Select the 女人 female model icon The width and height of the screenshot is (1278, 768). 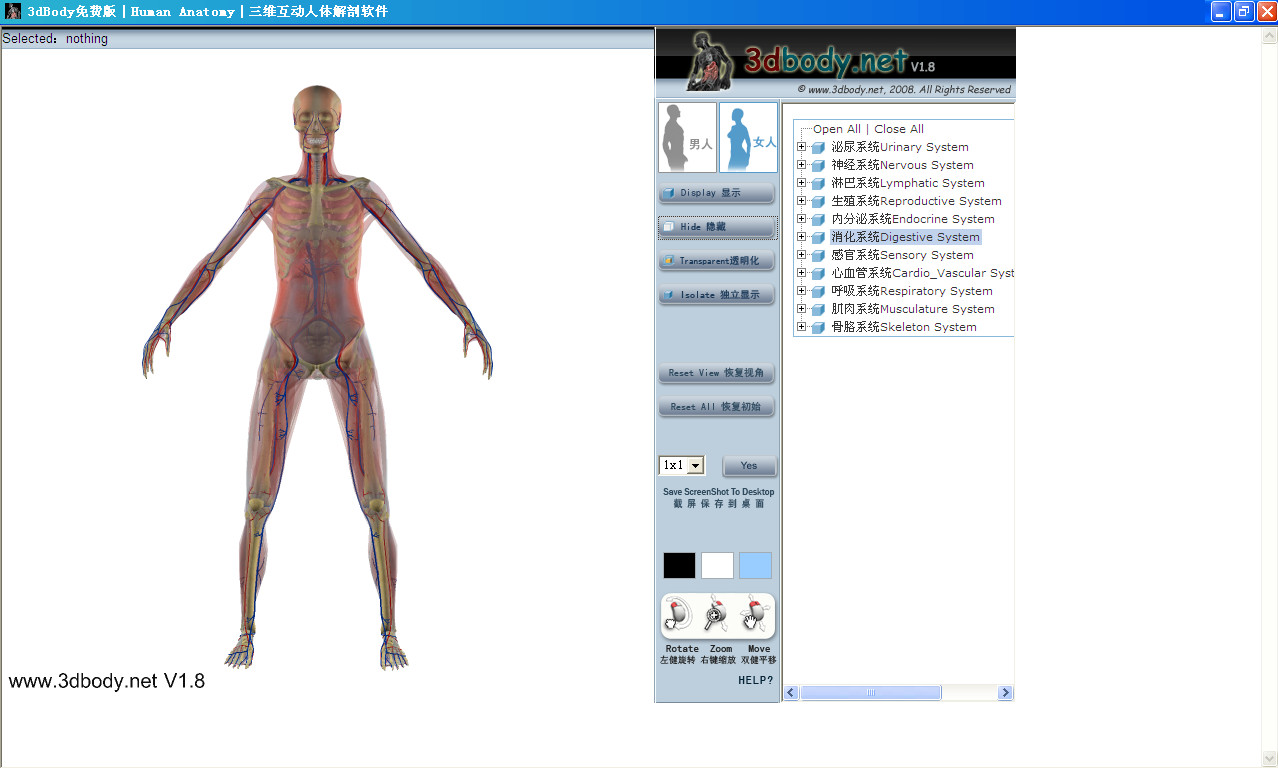[748, 136]
